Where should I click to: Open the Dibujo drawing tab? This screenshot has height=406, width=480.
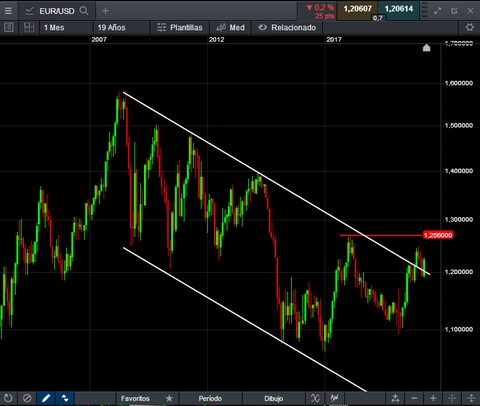click(273, 398)
